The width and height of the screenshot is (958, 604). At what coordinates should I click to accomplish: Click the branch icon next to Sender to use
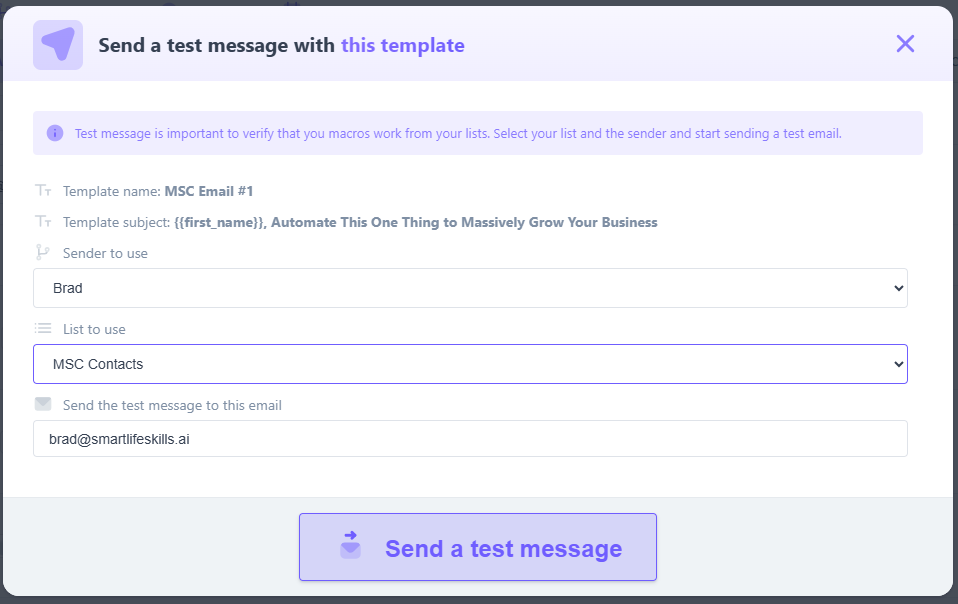pos(43,253)
